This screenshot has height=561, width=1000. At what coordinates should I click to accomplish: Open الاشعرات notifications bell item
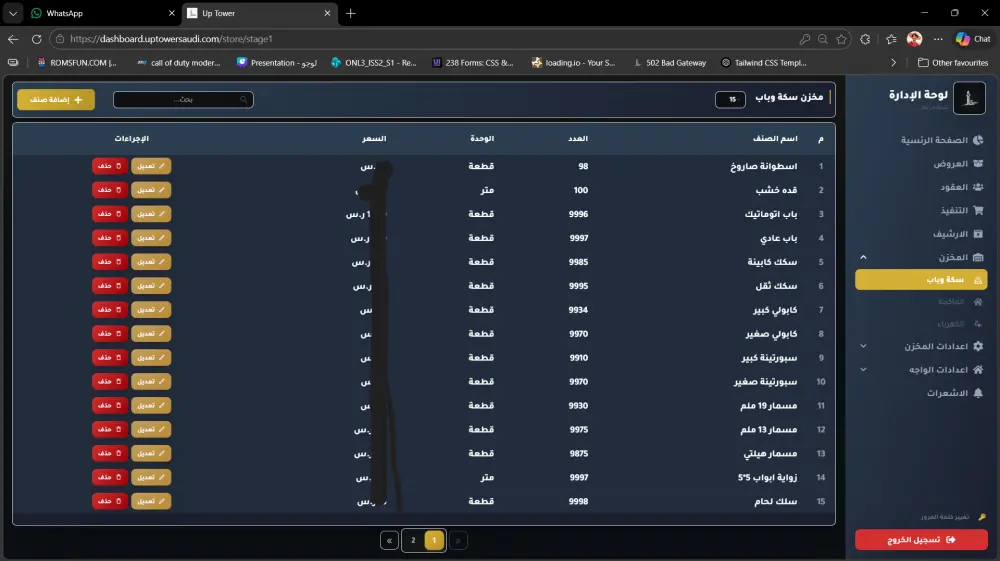pos(955,393)
